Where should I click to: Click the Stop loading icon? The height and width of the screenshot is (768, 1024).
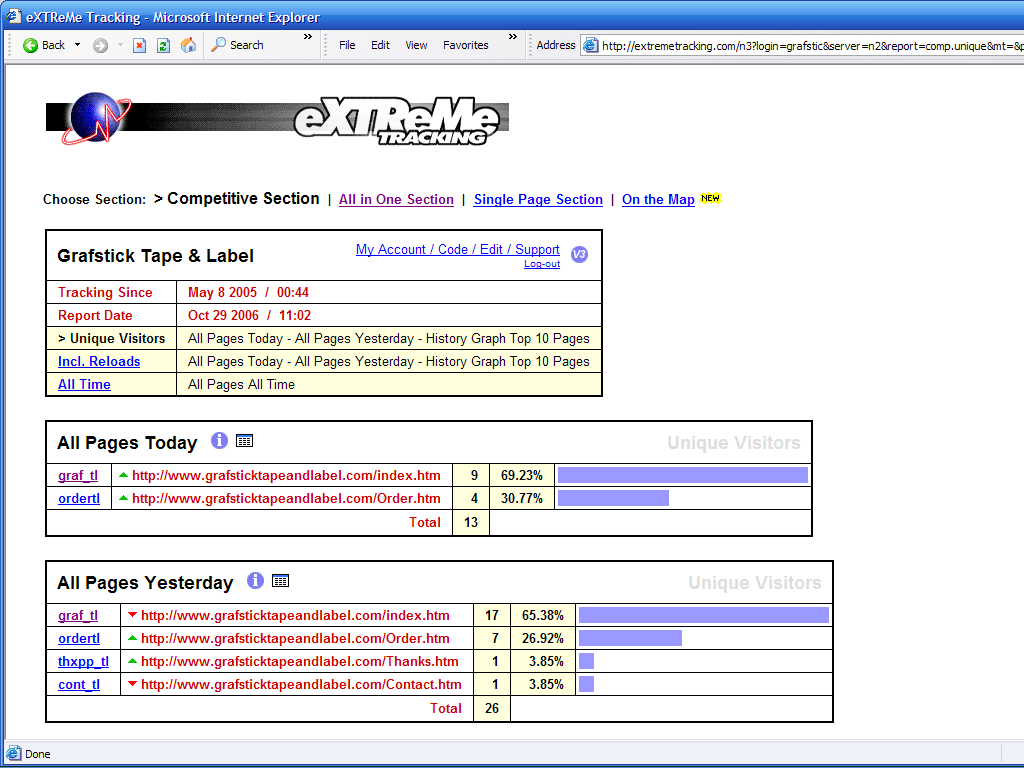pos(139,45)
